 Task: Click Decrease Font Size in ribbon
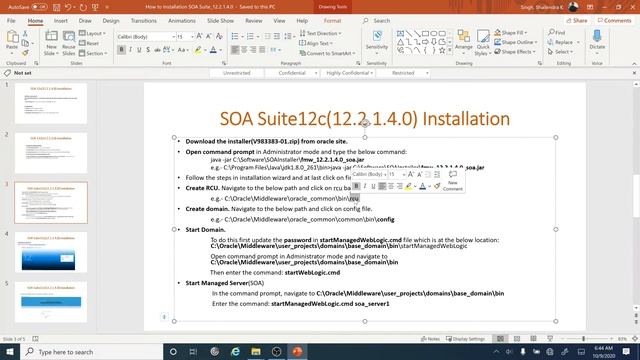[x=209, y=36]
